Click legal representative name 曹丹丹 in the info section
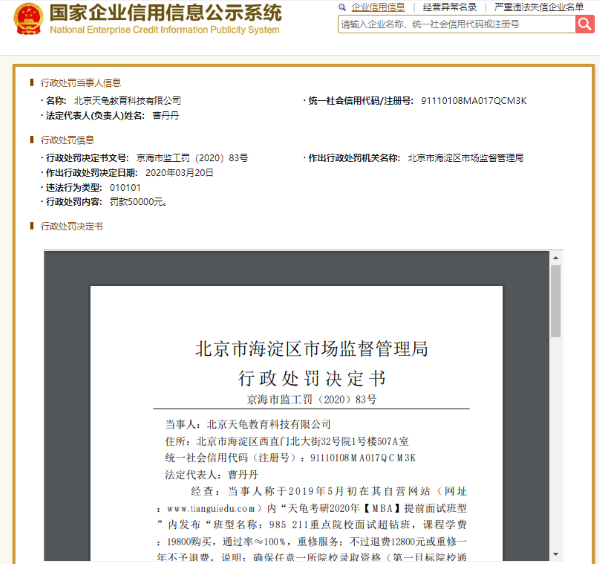 166,116
